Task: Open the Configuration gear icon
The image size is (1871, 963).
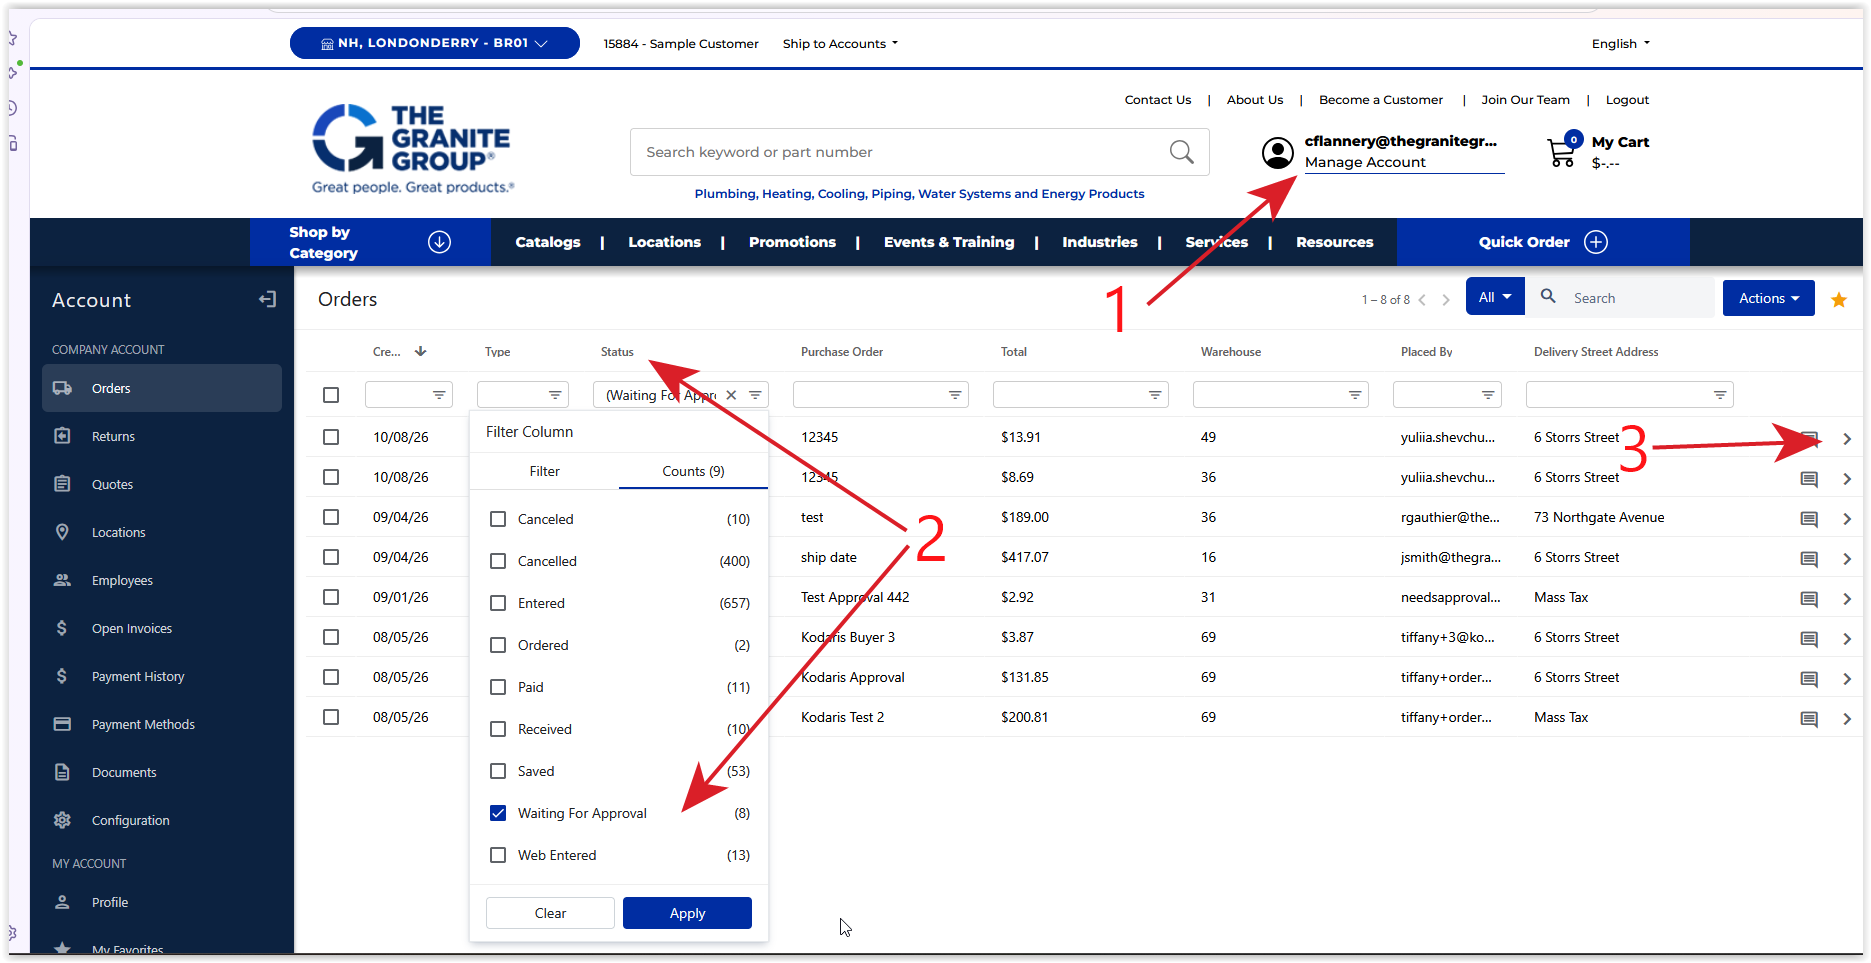Action: (x=62, y=820)
